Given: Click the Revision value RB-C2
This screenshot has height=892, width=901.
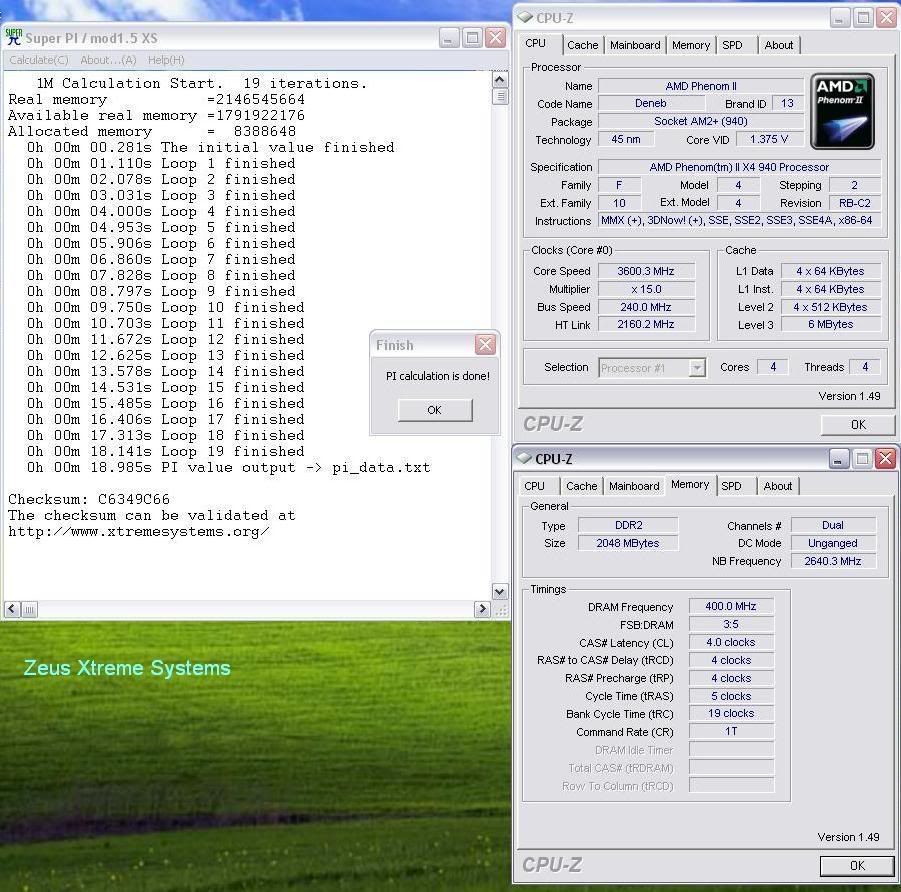Looking at the screenshot, I should [x=854, y=203].
